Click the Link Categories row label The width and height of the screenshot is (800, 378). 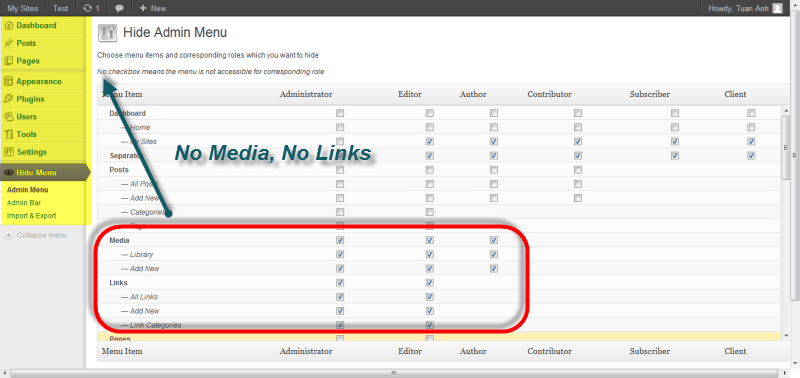pyautogui.click(x=151, y=325)
